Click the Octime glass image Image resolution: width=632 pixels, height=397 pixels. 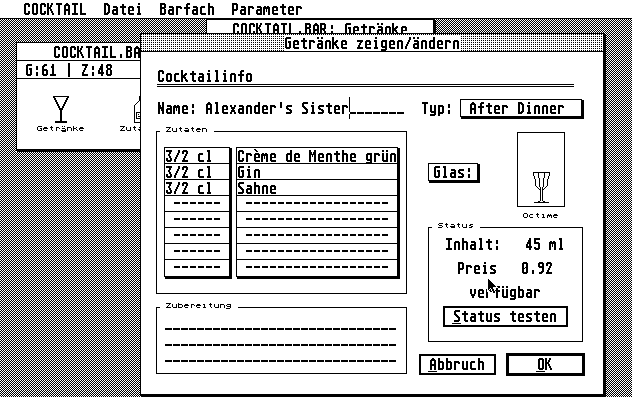pos(541,169)
